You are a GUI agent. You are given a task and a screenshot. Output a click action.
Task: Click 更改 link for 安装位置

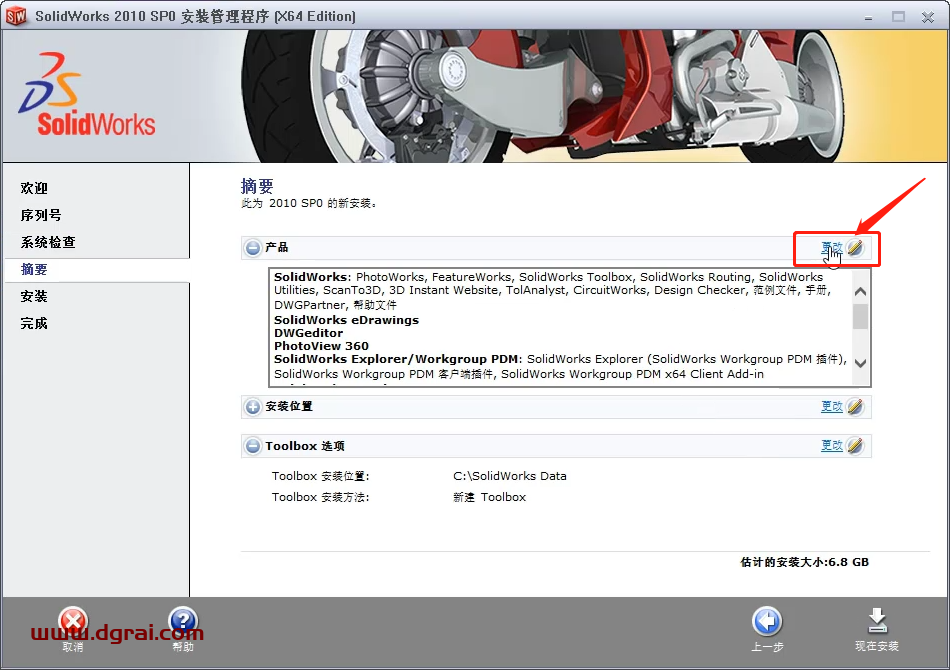832,406
